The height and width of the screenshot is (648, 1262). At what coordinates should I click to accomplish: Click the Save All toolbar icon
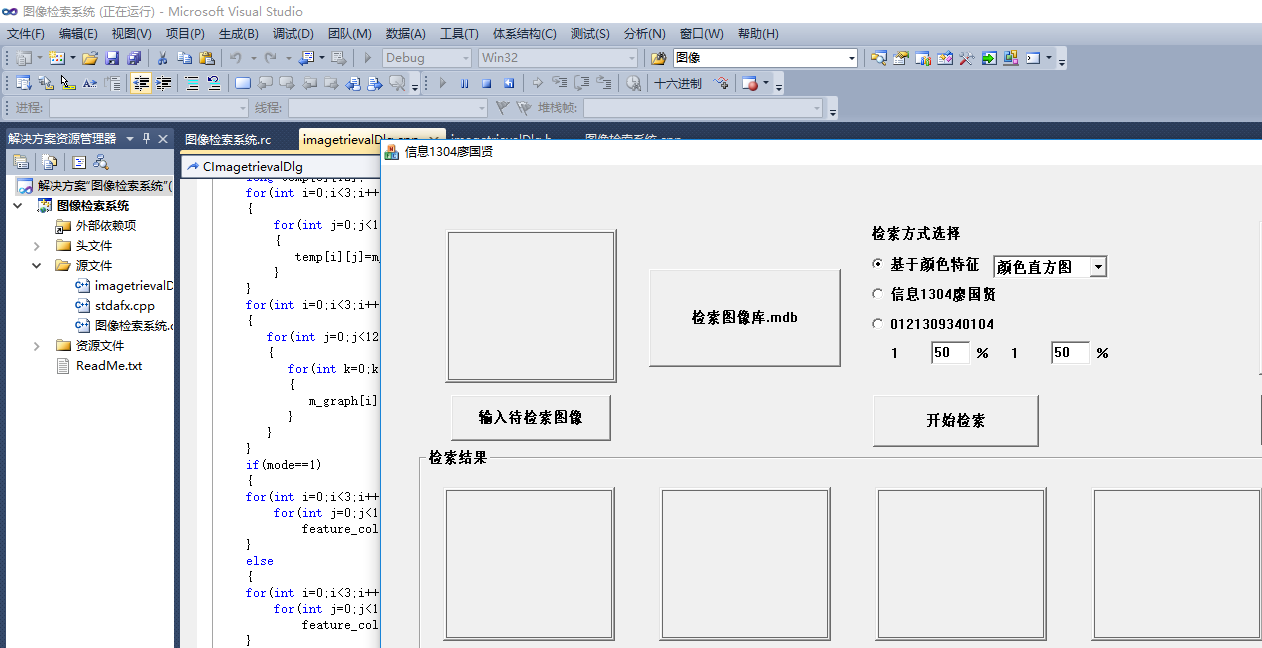tap(133, 58)
